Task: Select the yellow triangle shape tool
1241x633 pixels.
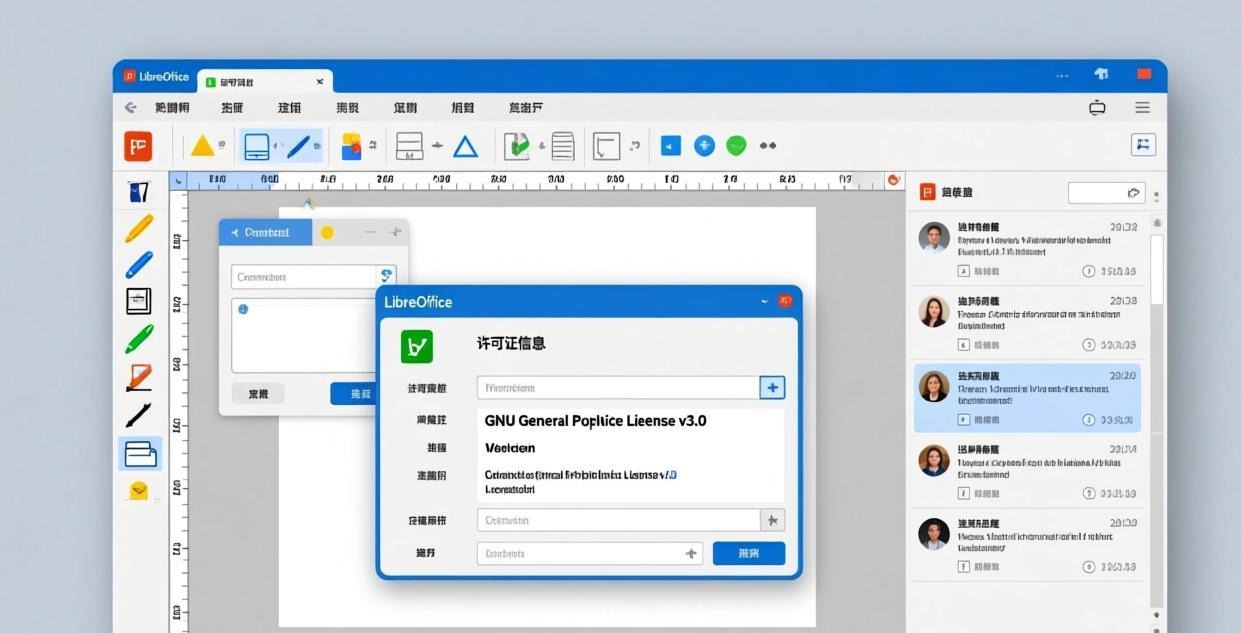Action: [x=203, y=146]
